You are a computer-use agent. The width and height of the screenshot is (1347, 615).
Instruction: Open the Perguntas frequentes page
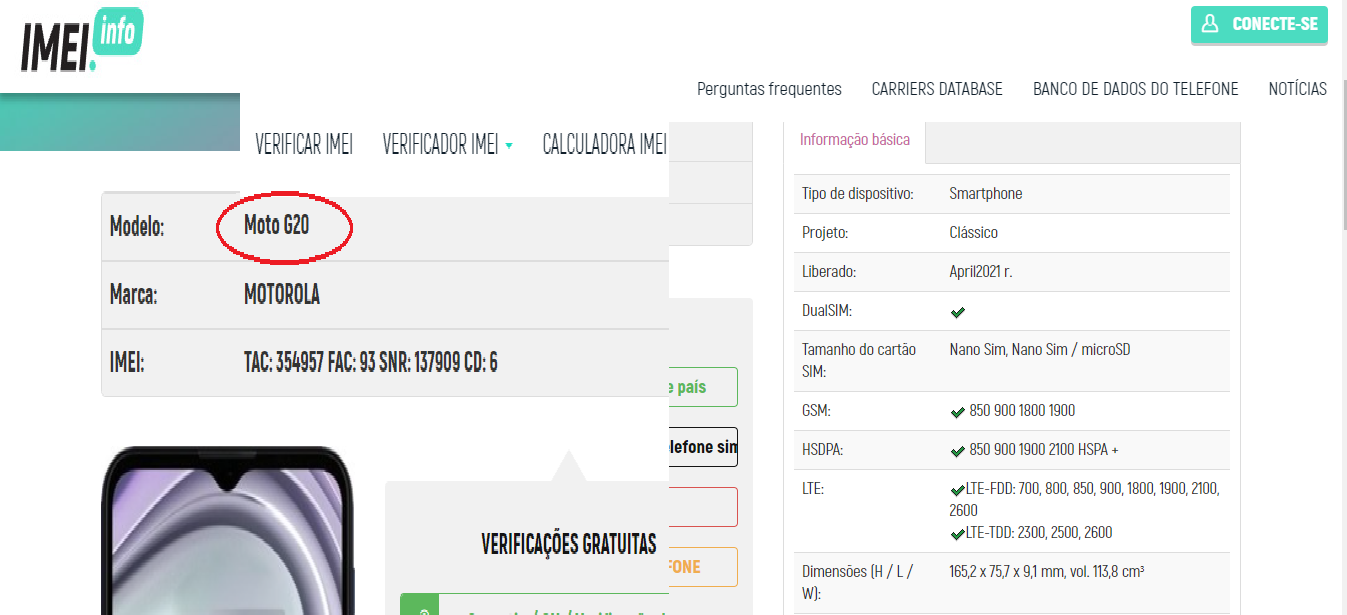point(769,89)
